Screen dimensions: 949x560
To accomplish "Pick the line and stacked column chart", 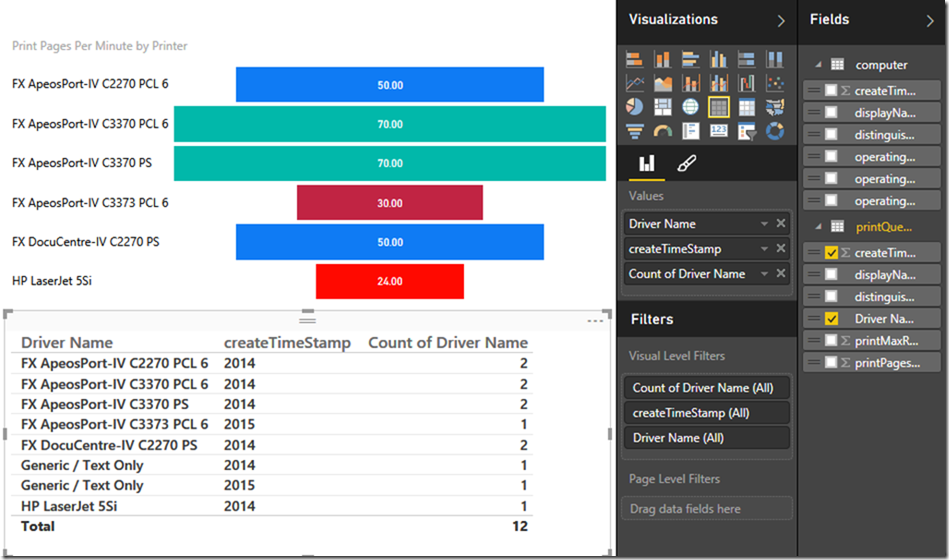I will click(x=691, y=83).
